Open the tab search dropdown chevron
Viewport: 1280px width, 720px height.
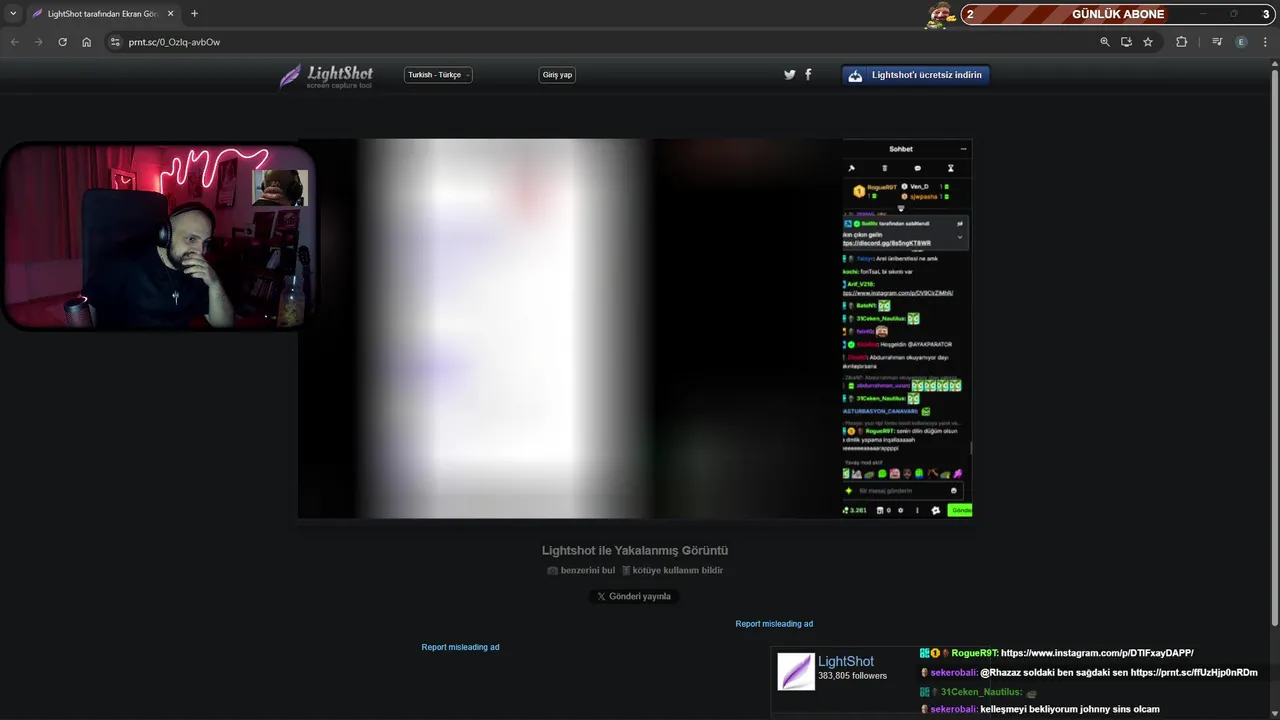[x=13, y=14]
